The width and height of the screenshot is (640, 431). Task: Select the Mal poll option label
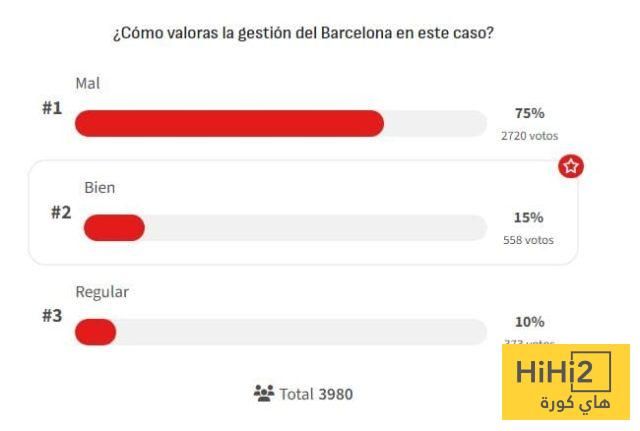[88, 83]
